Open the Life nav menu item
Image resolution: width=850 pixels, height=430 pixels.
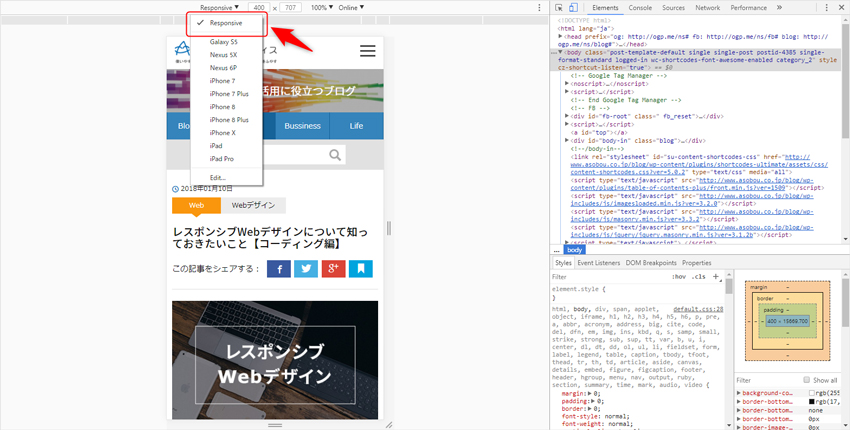[x=356, y=126]
